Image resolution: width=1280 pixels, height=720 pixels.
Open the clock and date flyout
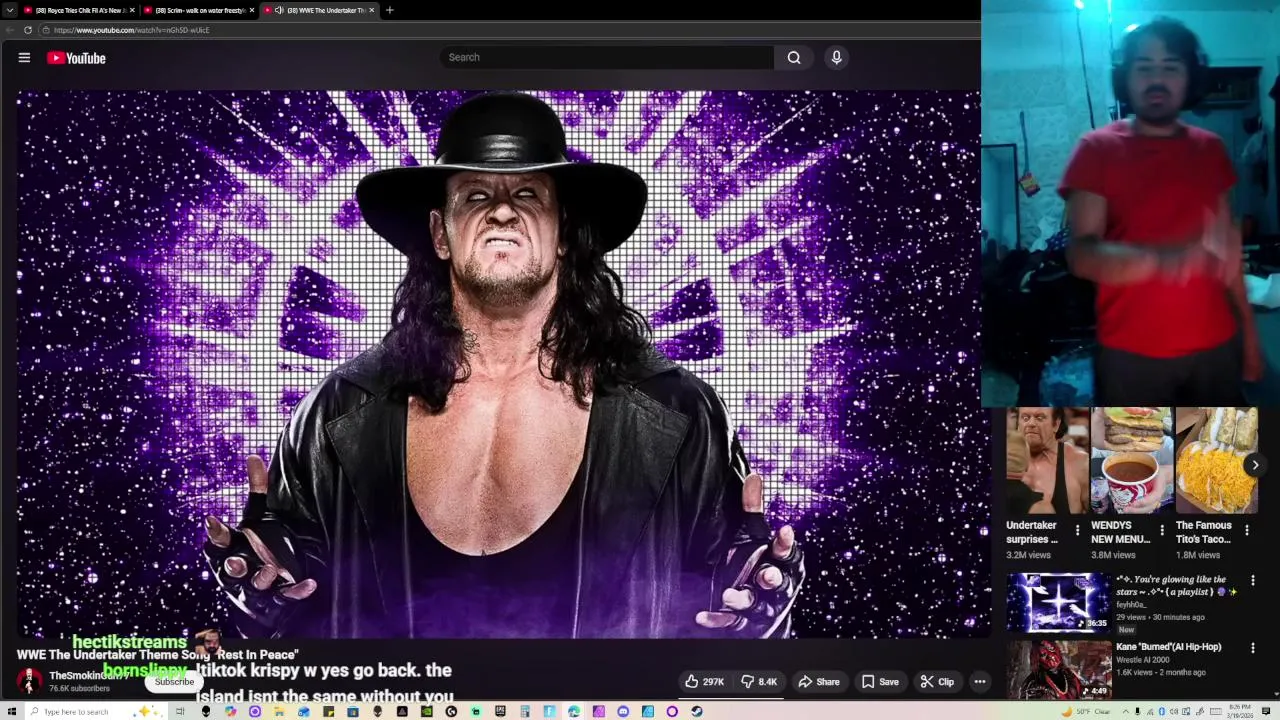point(1241,711)
